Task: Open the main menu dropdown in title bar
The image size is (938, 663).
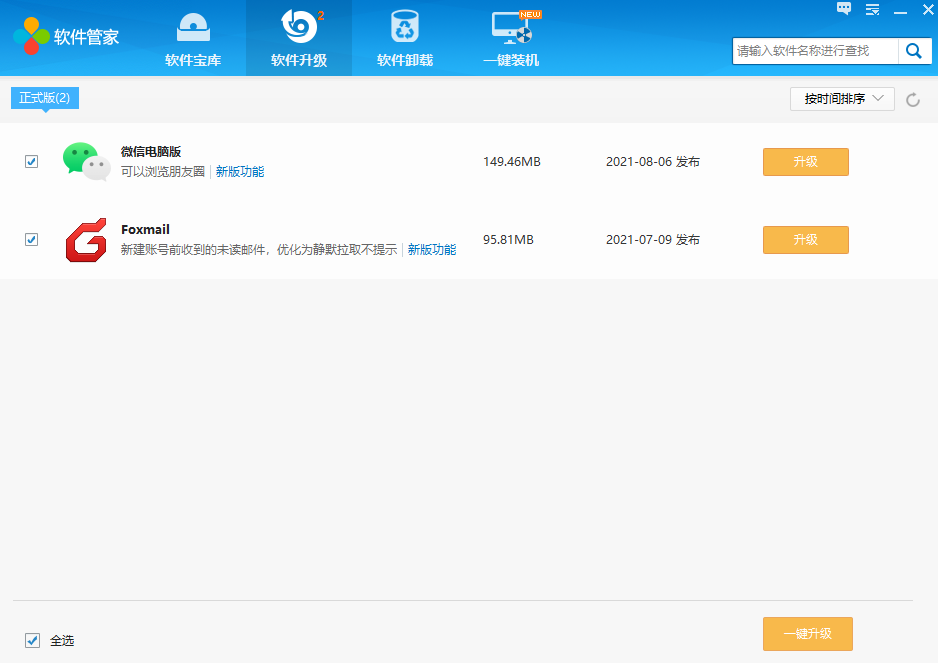Action: click(872, 10)
